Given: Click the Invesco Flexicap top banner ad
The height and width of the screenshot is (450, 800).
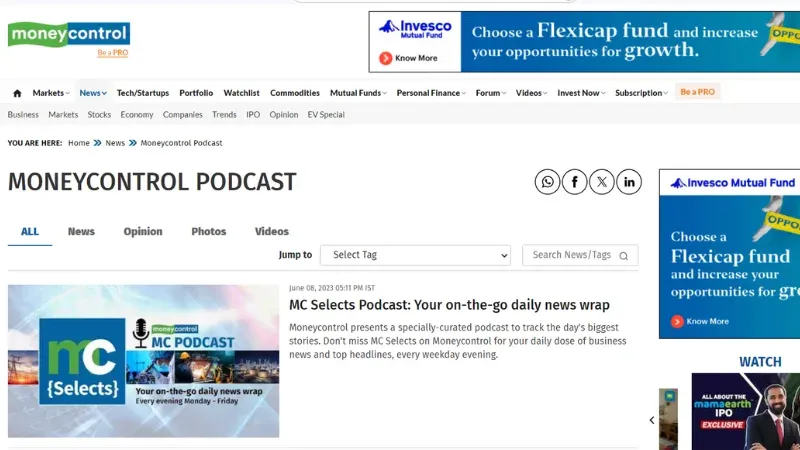Looking at the screenshot, I should pyautogui.click(x=584, y=42).
